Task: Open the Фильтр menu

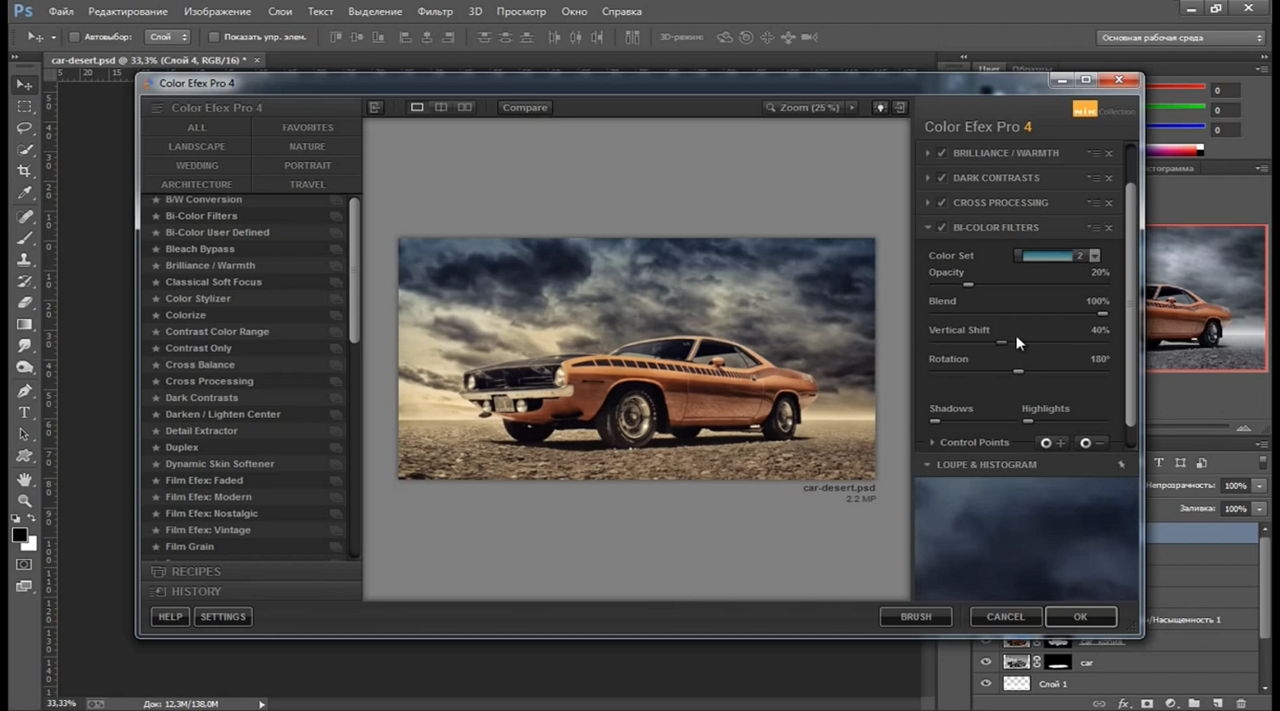Action: [x=435, y=12]
